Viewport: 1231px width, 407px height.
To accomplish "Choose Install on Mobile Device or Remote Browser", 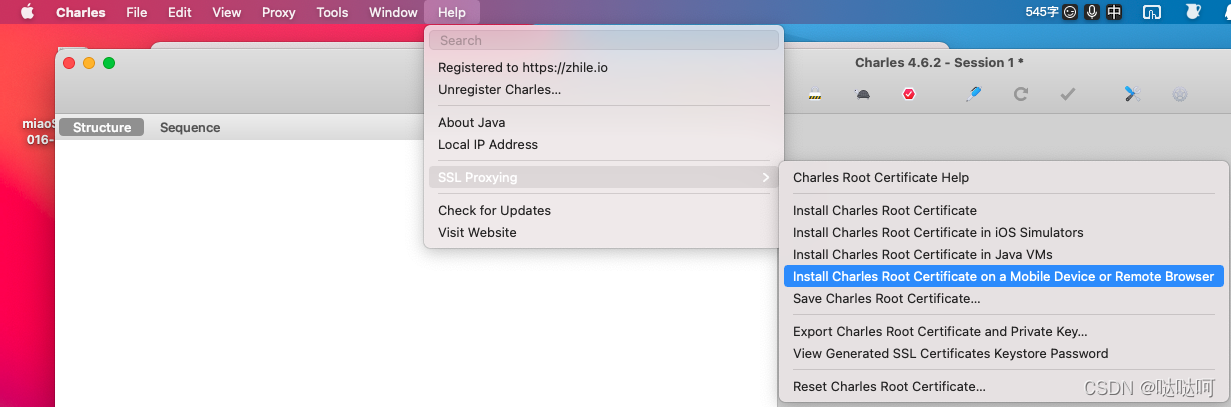I will point(1003,277).
